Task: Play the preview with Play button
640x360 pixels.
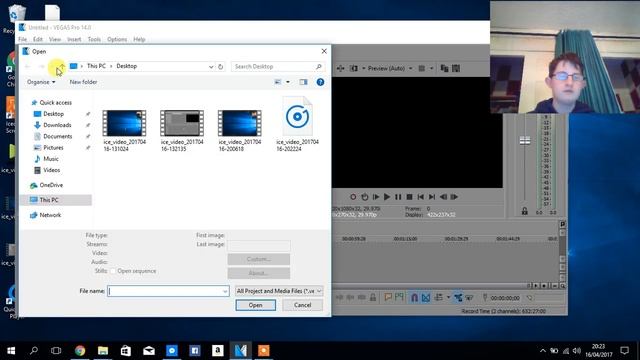Action: coord(387,197)
